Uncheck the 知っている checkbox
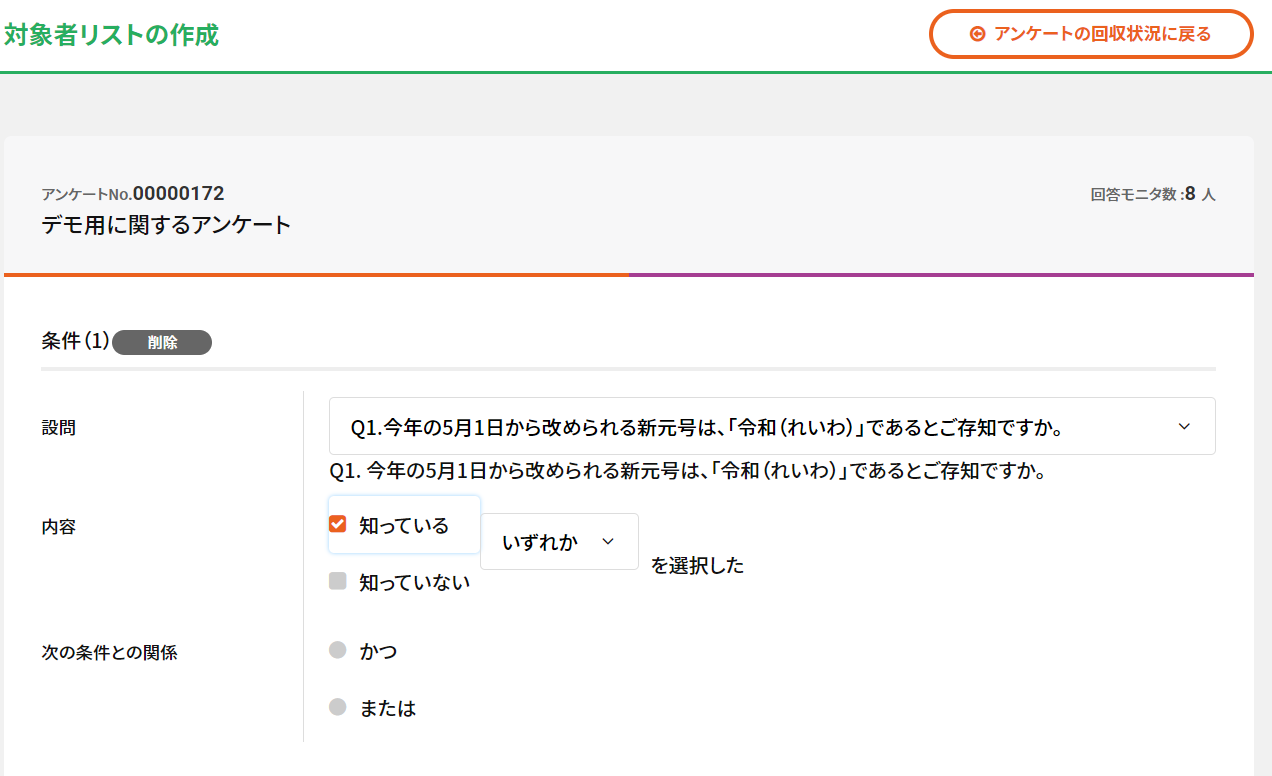The width and height of the screenshot is (1272, 776). coord(338,524)
